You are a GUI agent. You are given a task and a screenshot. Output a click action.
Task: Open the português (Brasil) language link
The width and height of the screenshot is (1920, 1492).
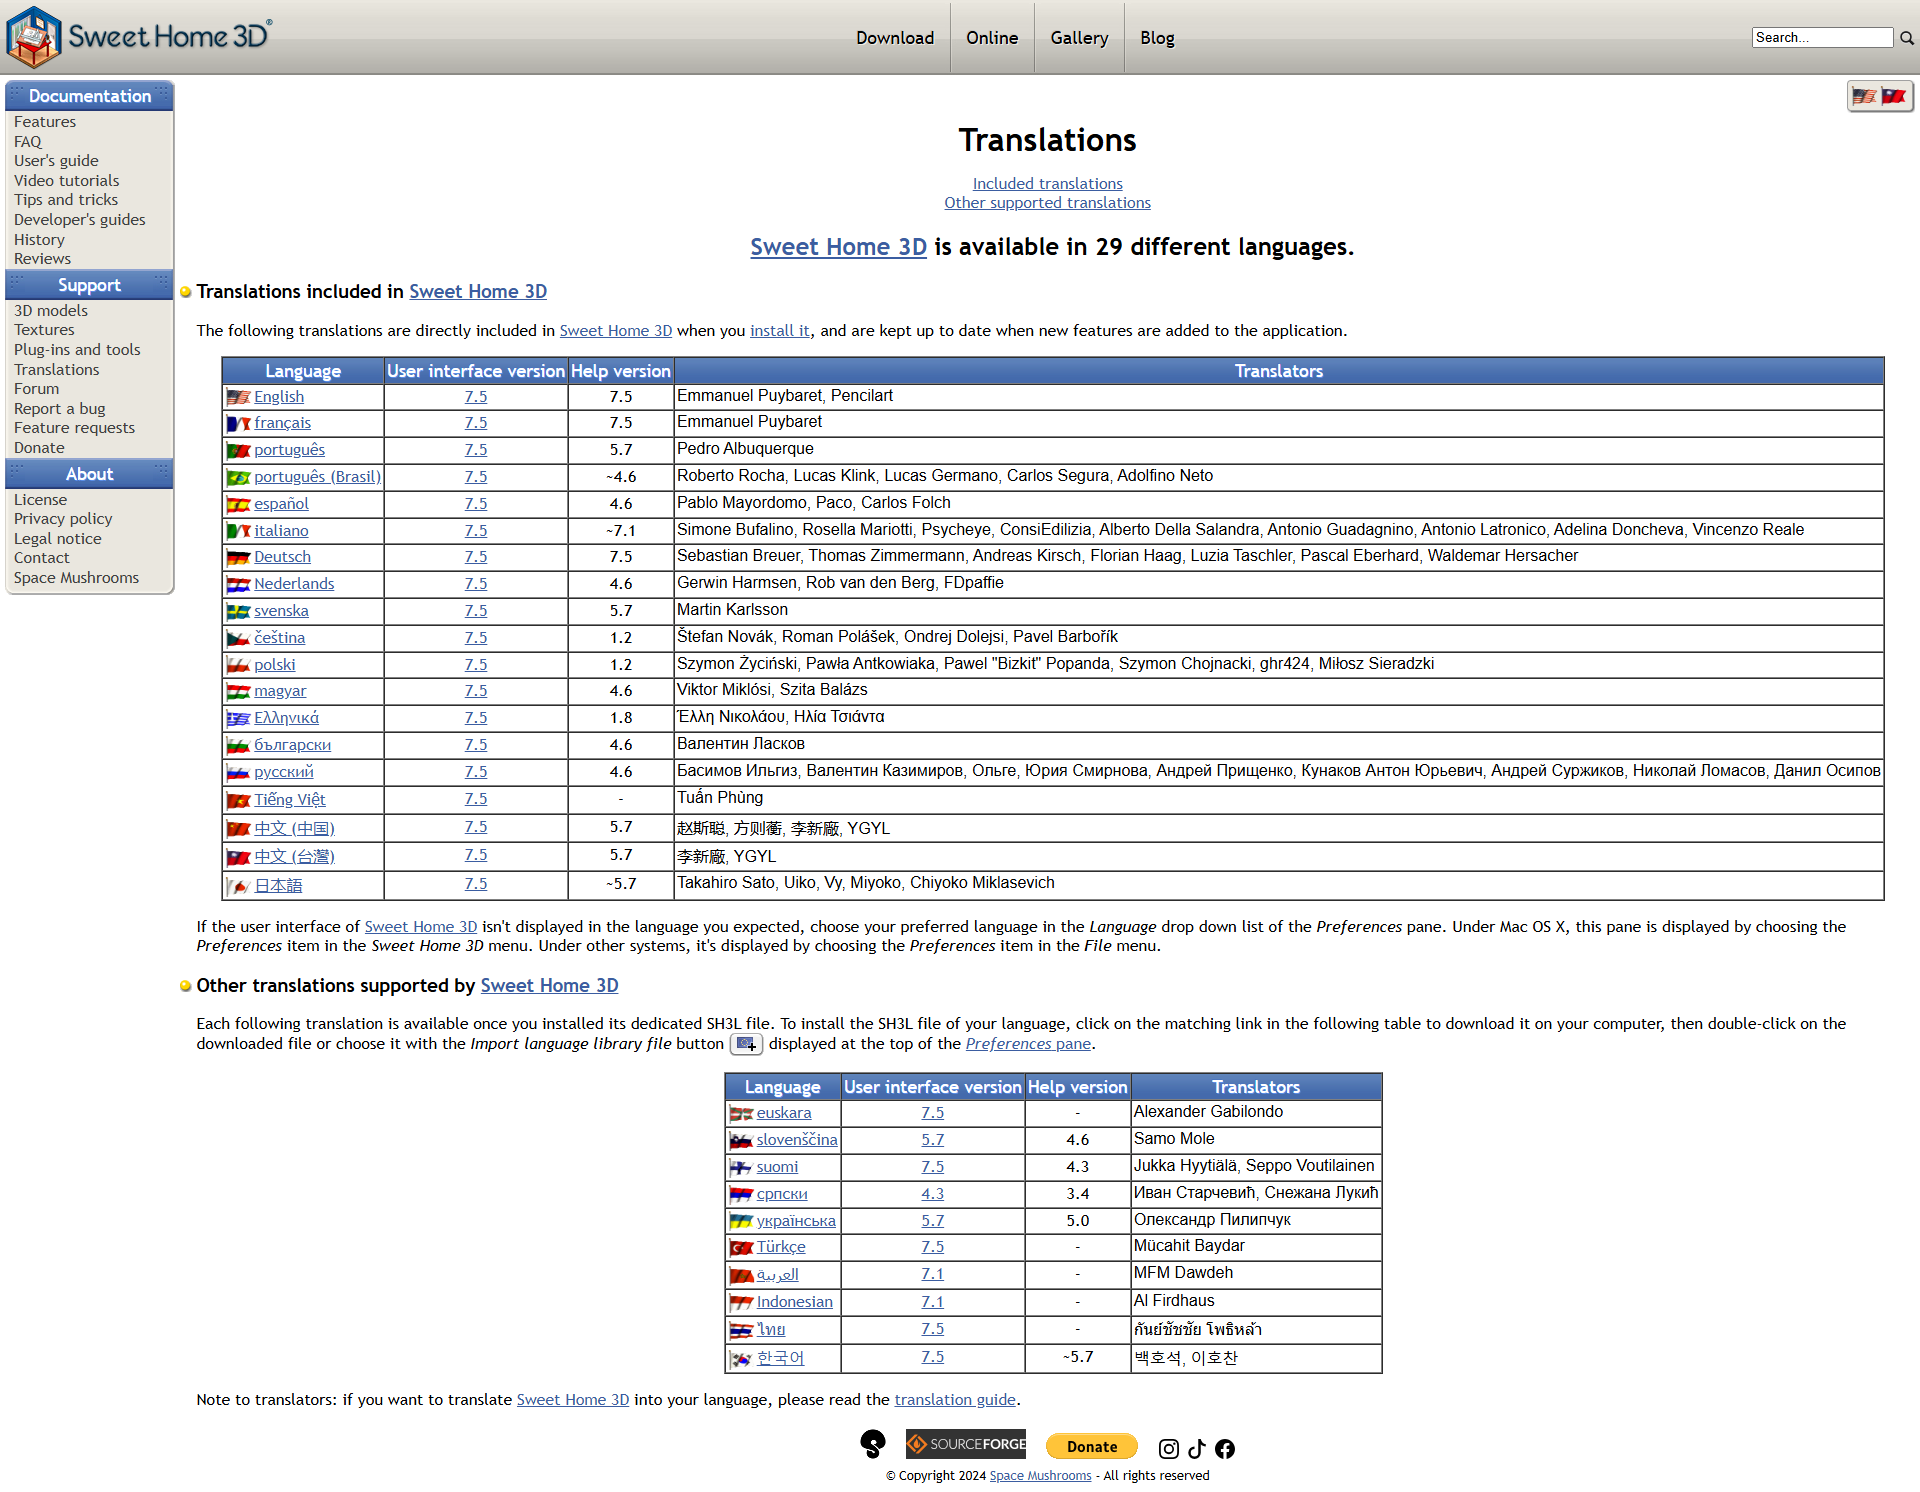(x=317, y=478)
